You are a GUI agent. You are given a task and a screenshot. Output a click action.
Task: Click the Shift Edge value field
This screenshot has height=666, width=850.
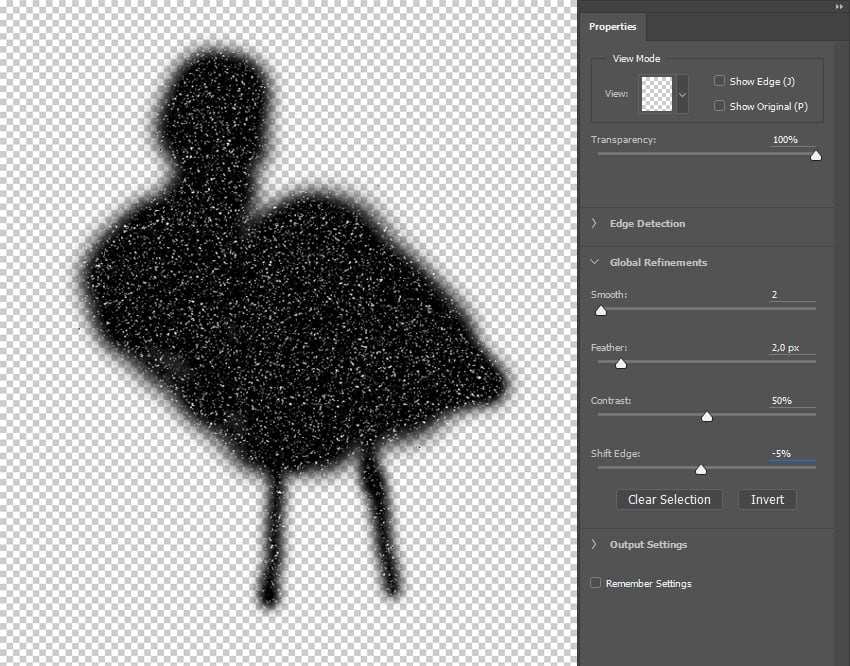point(792,454)
